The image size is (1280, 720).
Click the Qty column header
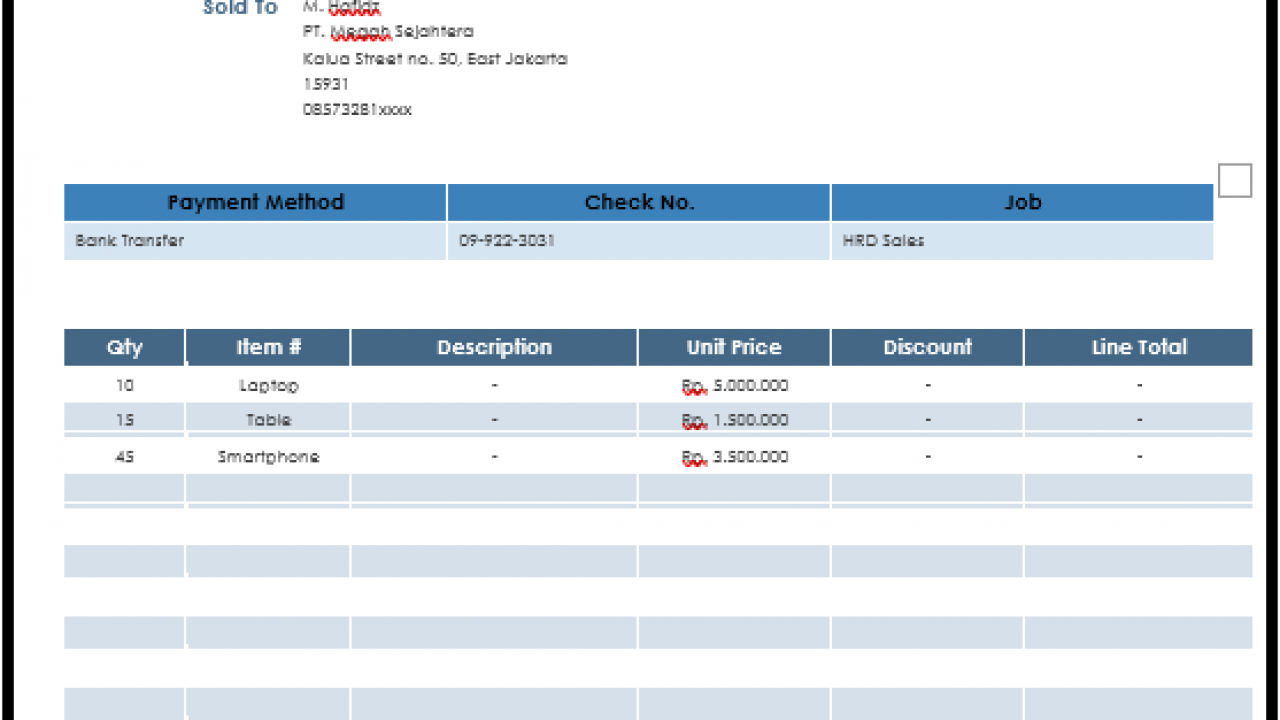pyautogui.click(x=124, y=347)
